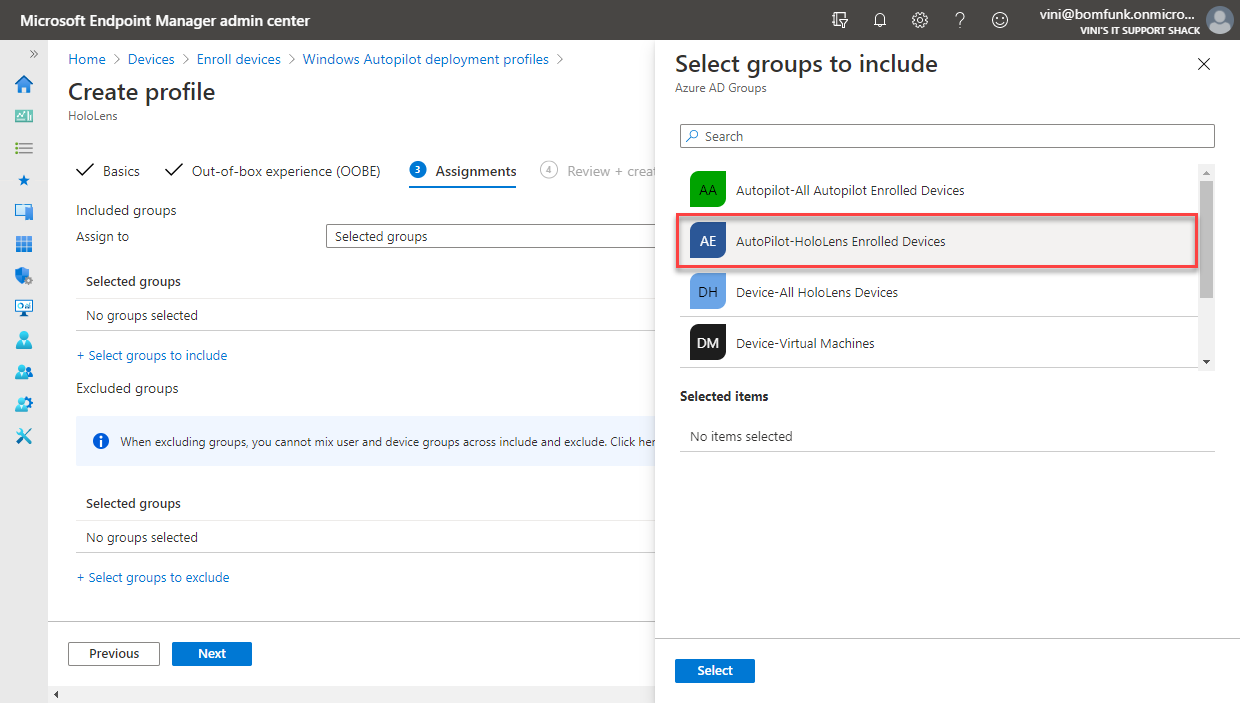
Task: Click the Devices breadcrumb link
Action: tap(151, 59)
